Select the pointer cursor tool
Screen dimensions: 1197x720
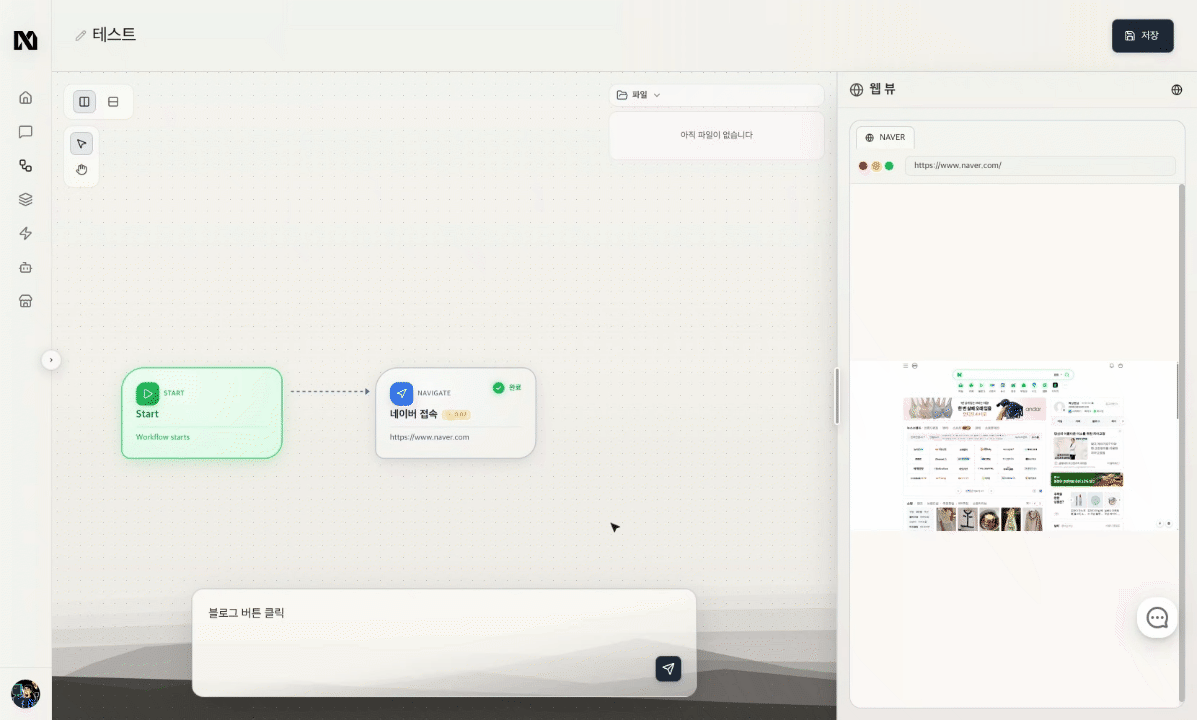pos(82,144)
